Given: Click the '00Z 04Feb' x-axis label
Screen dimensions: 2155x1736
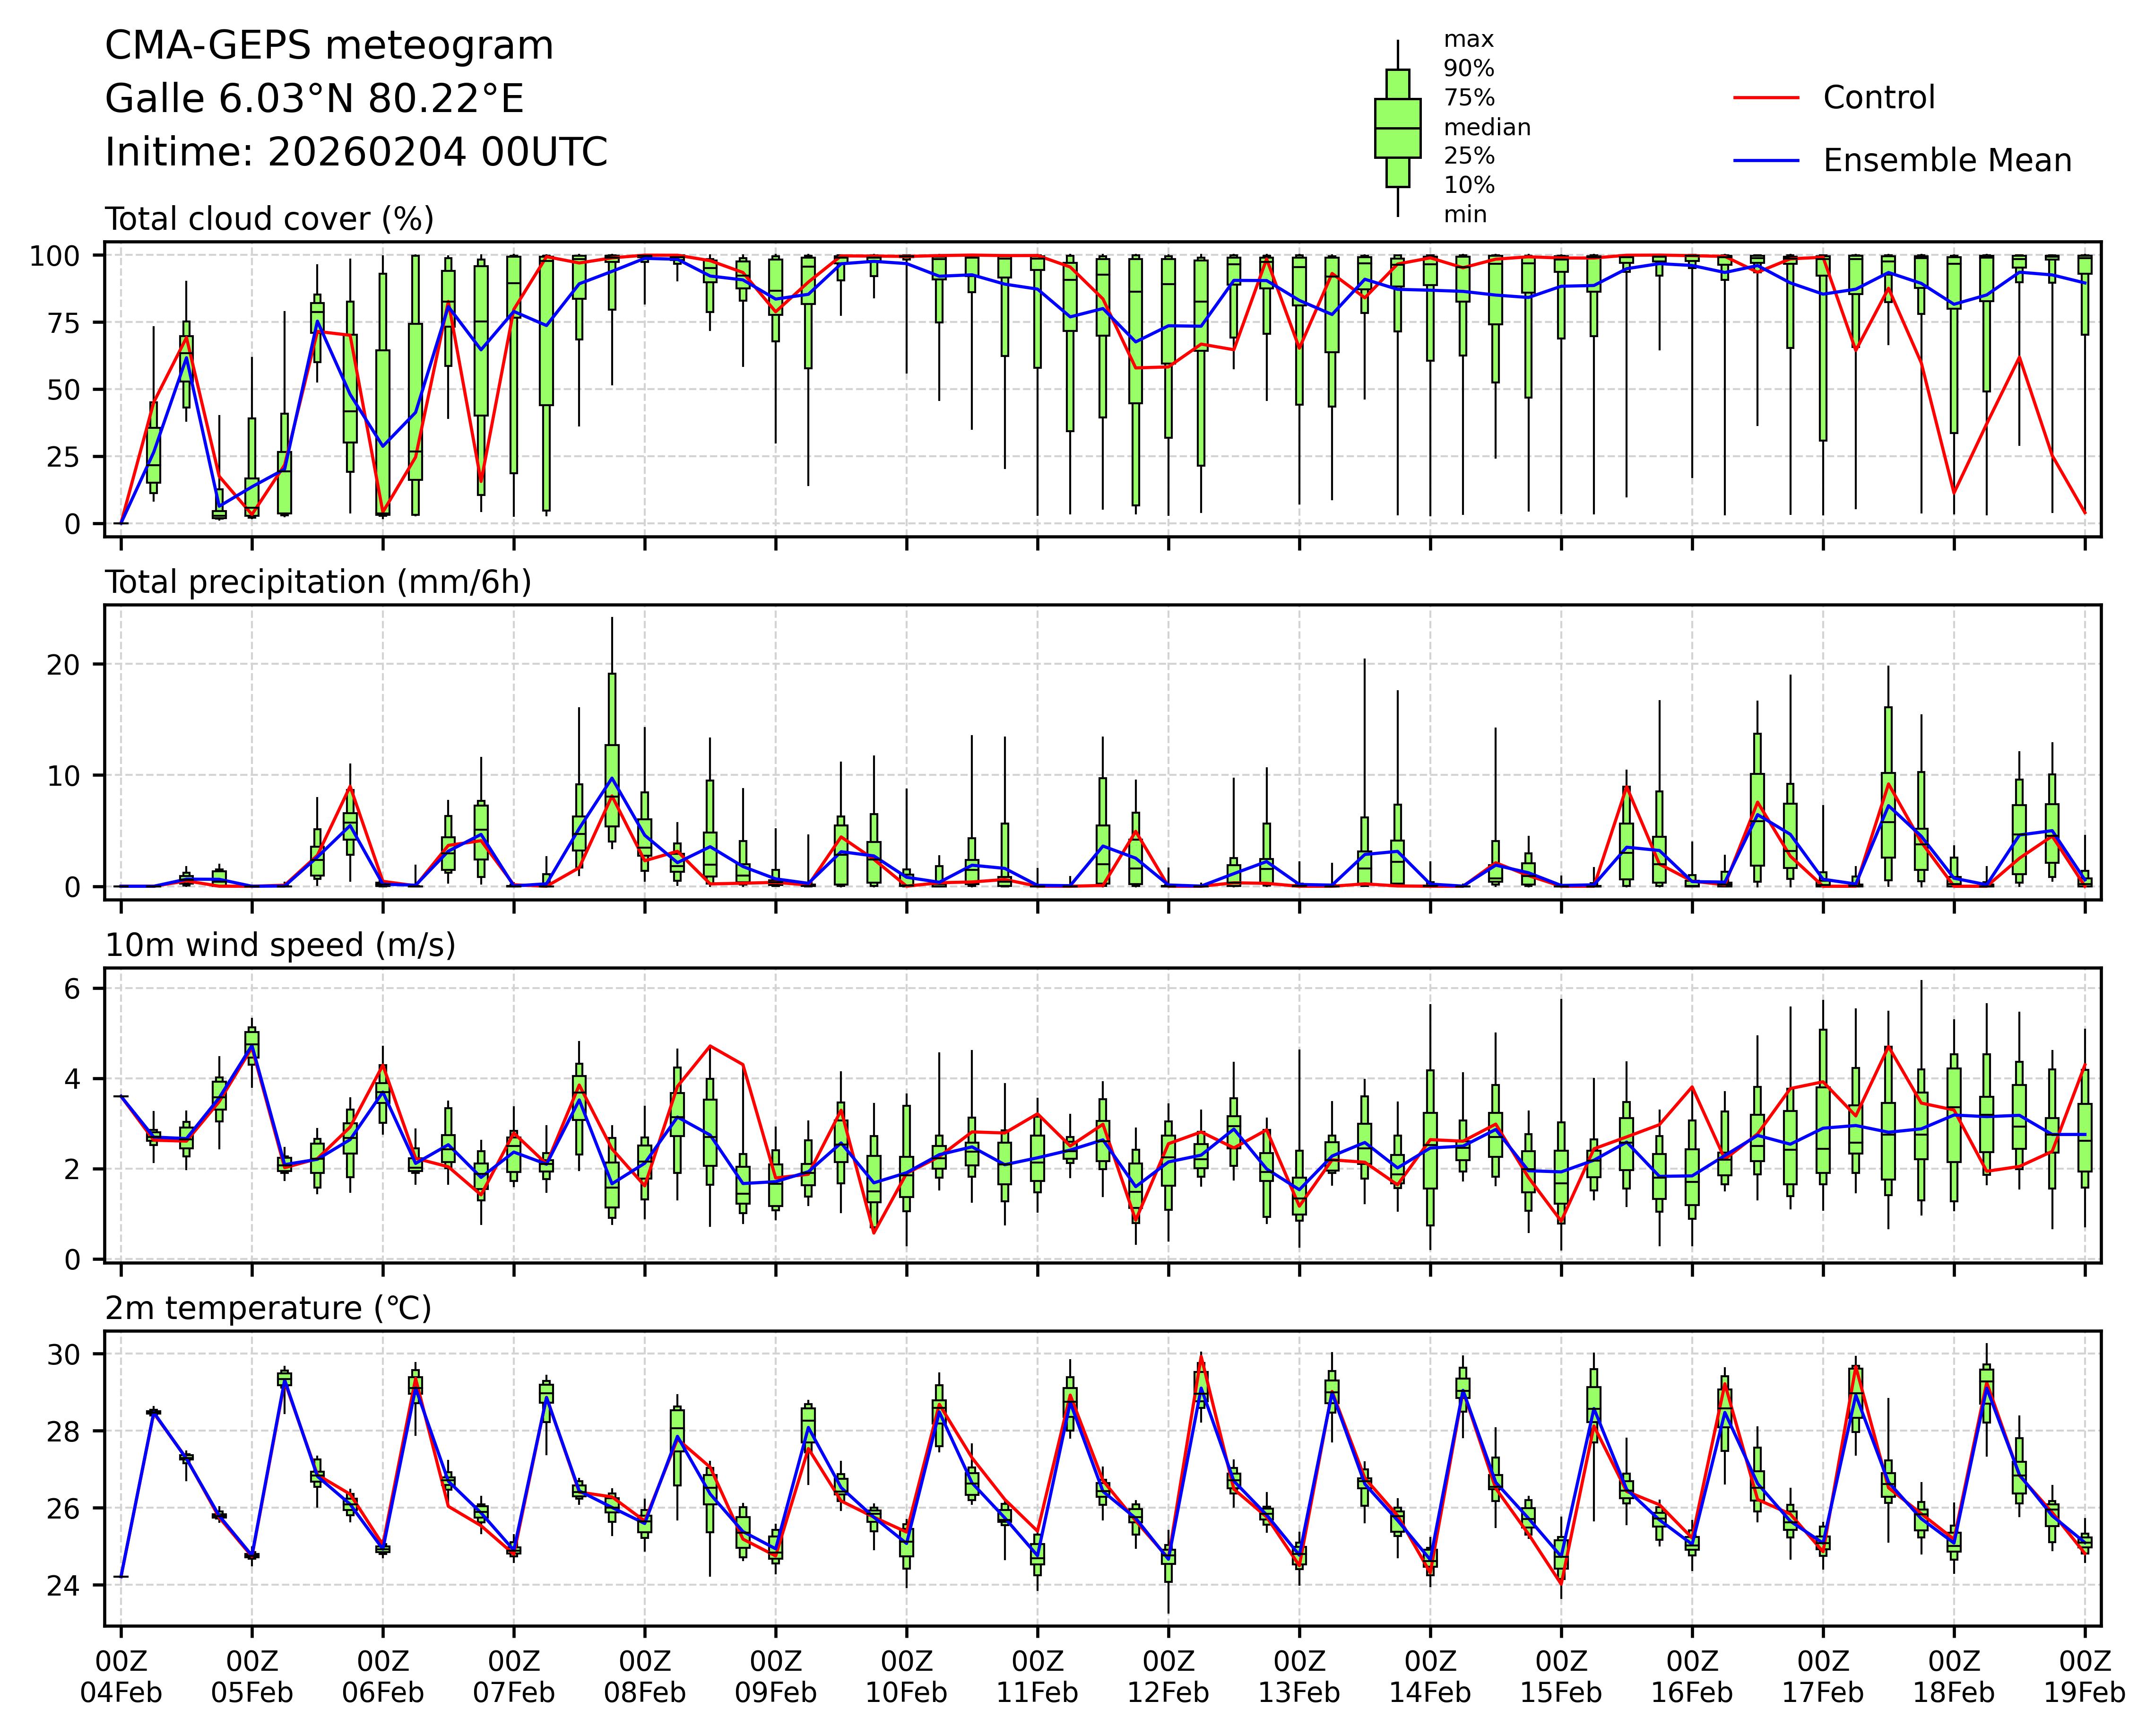Looking at the screenshot, I should point(121,1677).
